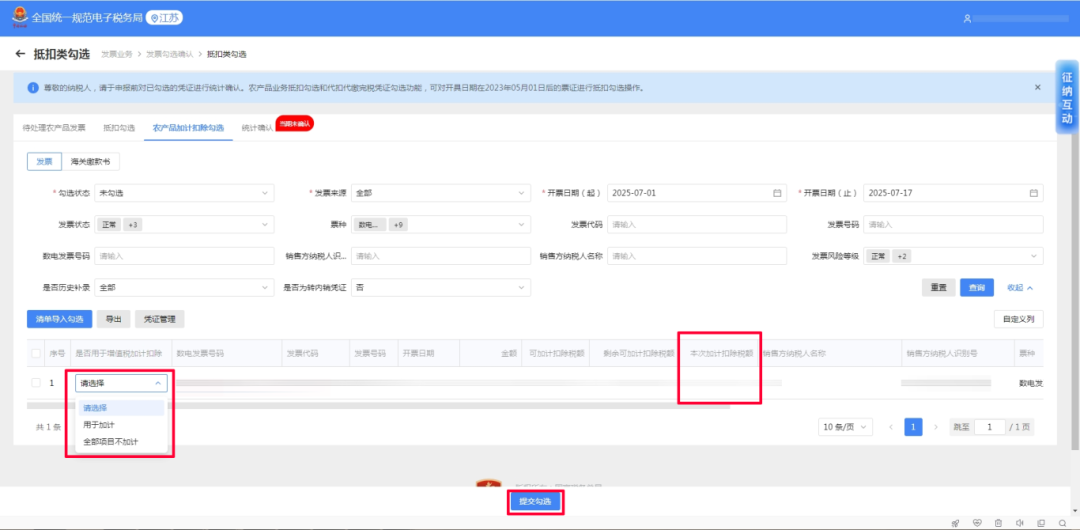Image resolution: width=1080 pixels, height=530 pixels.
Task: Click the 开票日期(止) field showing 2025-07-17
Action: (953, 193)
